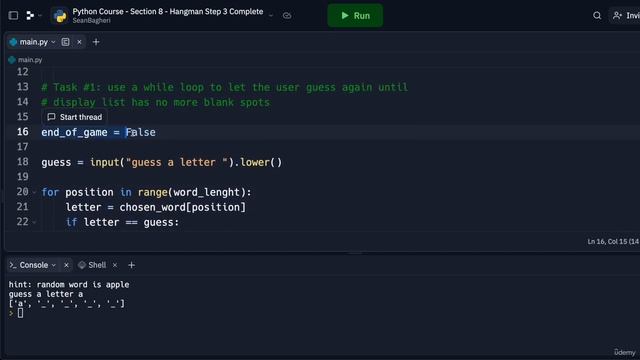Click Start thread comment button
This screenshot has height=360, width=640.
click(x=75, y=117)
